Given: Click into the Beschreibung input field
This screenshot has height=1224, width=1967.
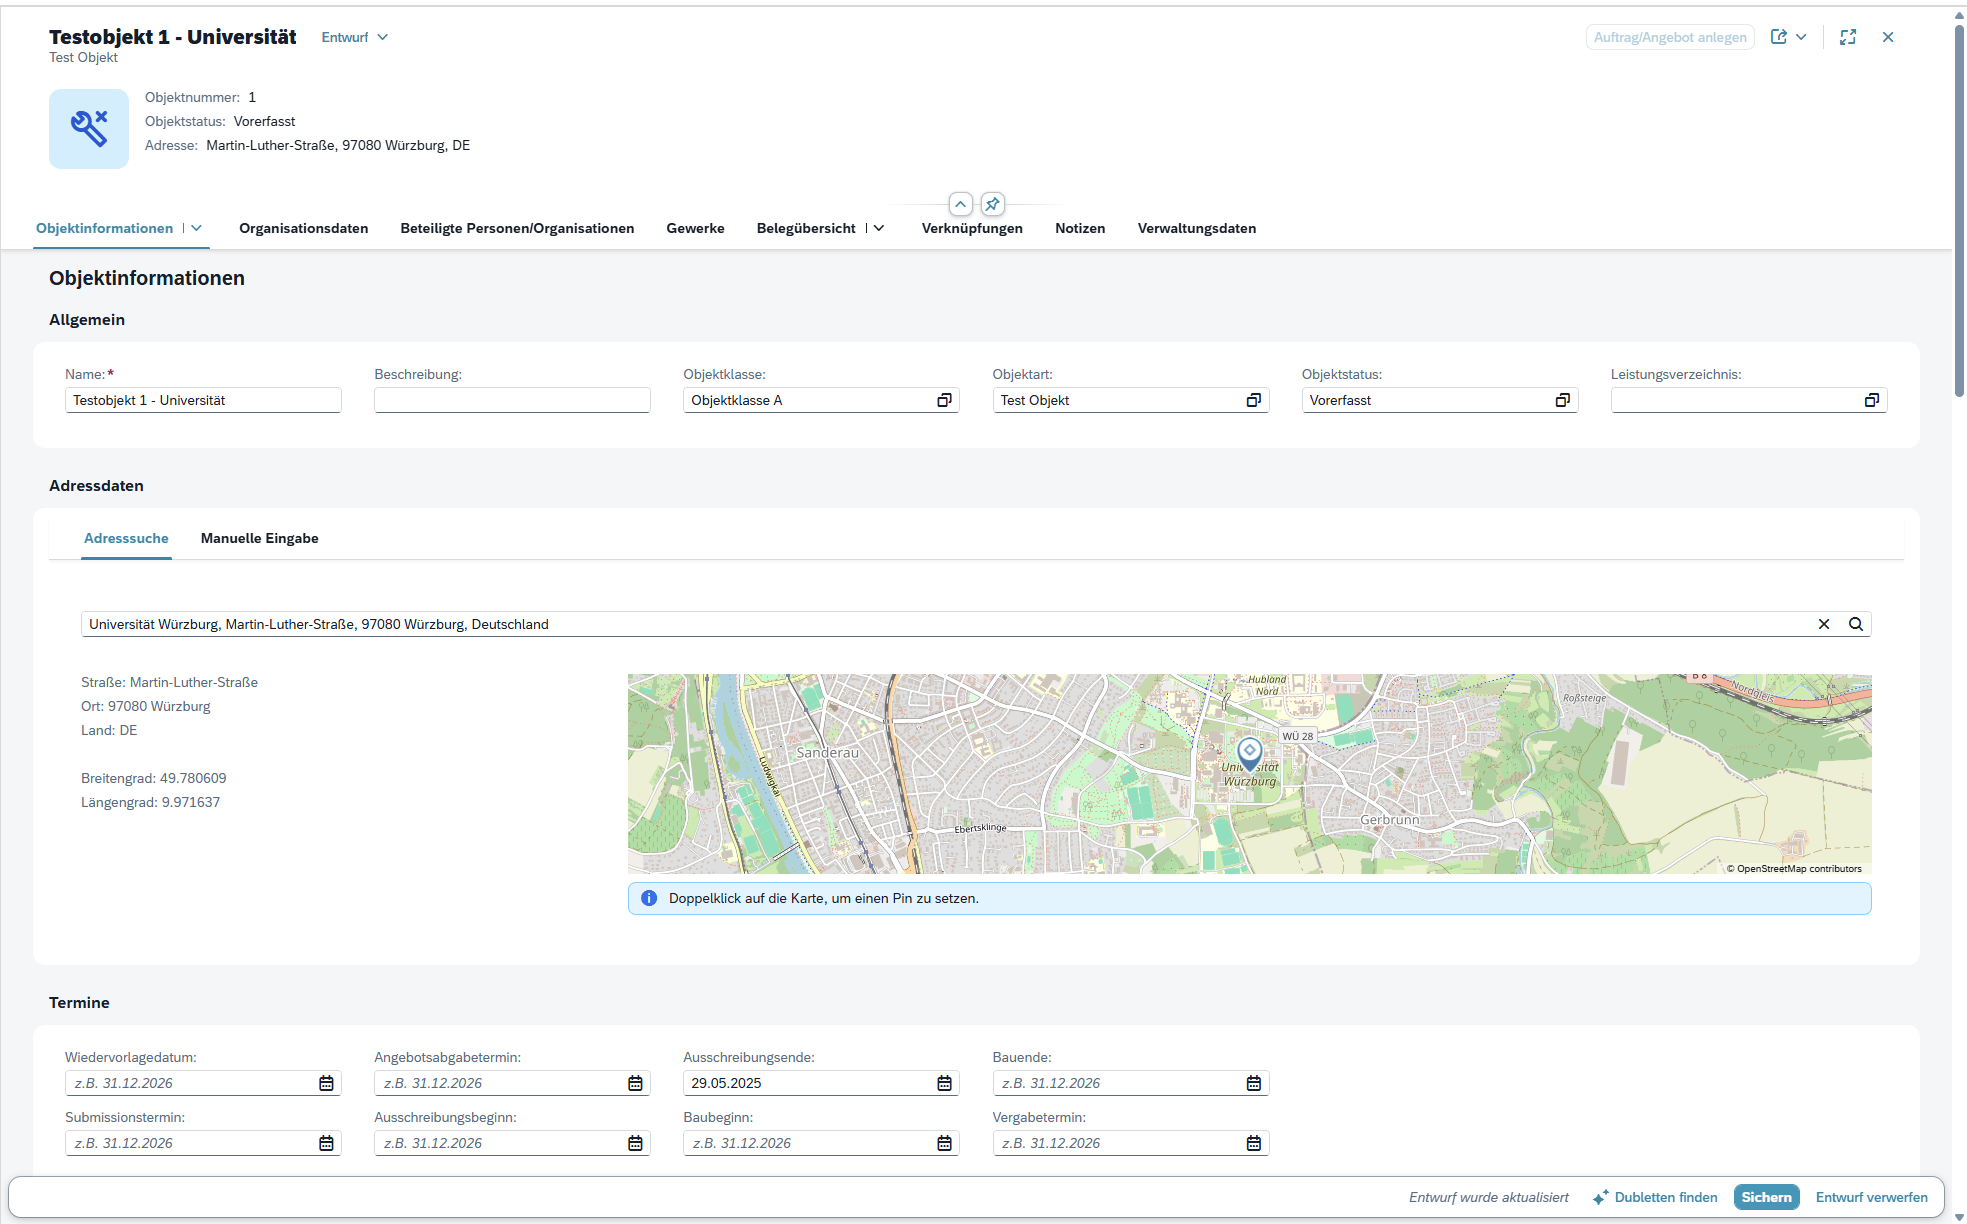Looking at the screenshot, I should click(x=512, y=400).
